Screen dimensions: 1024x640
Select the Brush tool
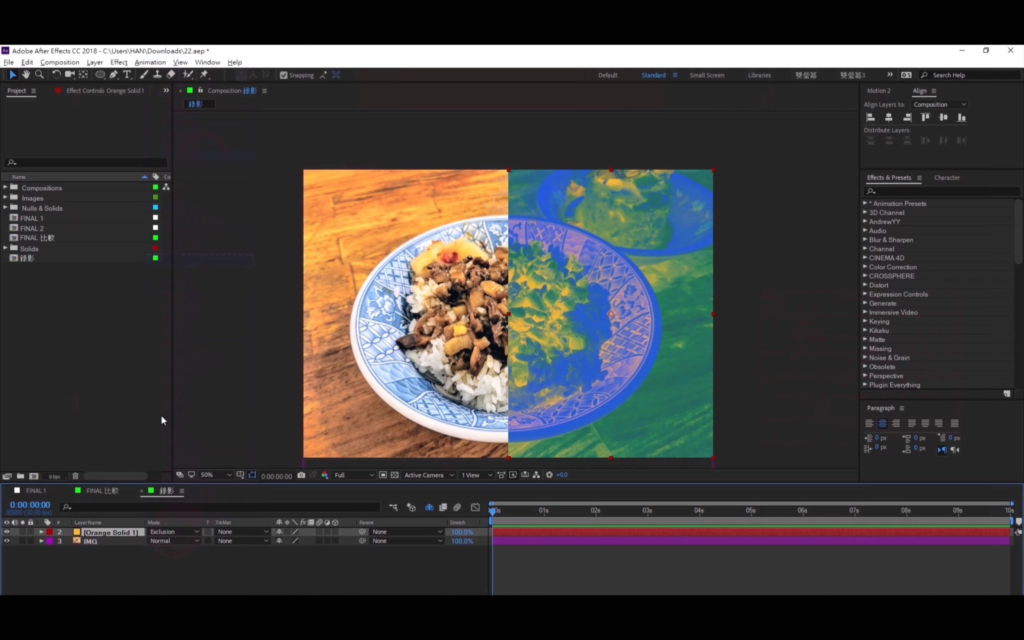(x=144, y=75)
